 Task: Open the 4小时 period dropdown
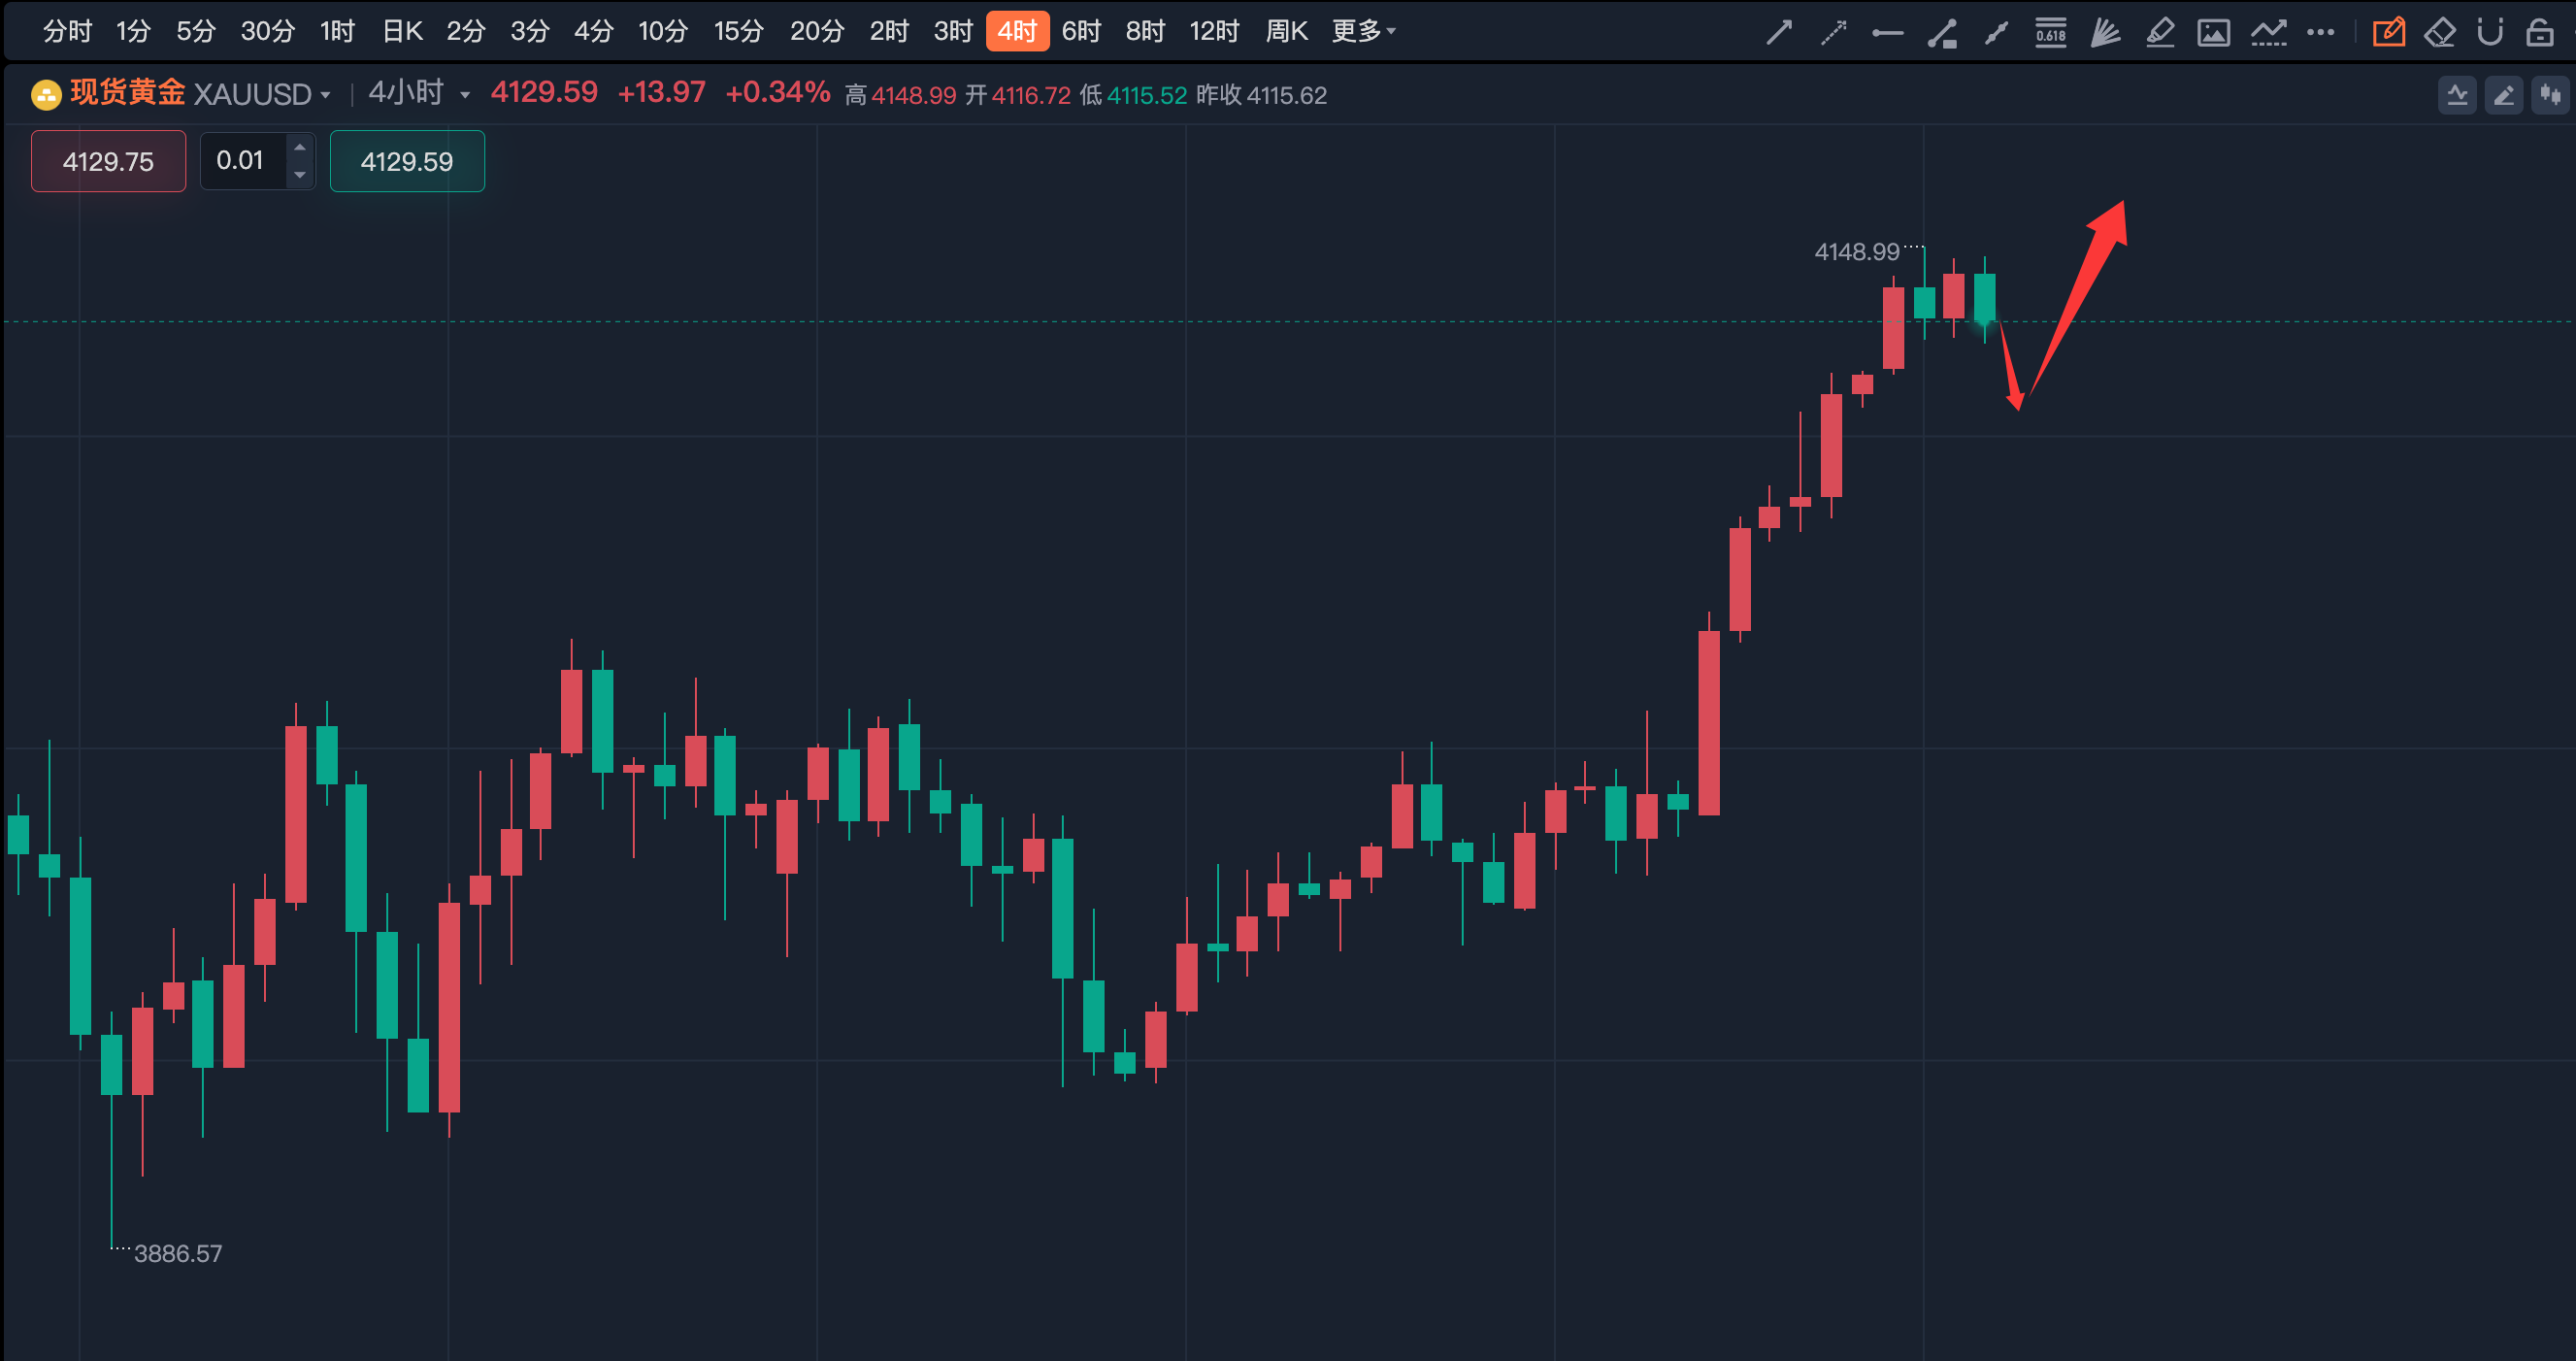(x=464, y=95)
